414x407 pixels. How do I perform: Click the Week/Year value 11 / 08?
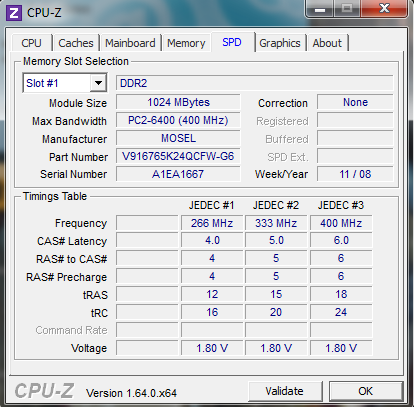coord(355,174)
